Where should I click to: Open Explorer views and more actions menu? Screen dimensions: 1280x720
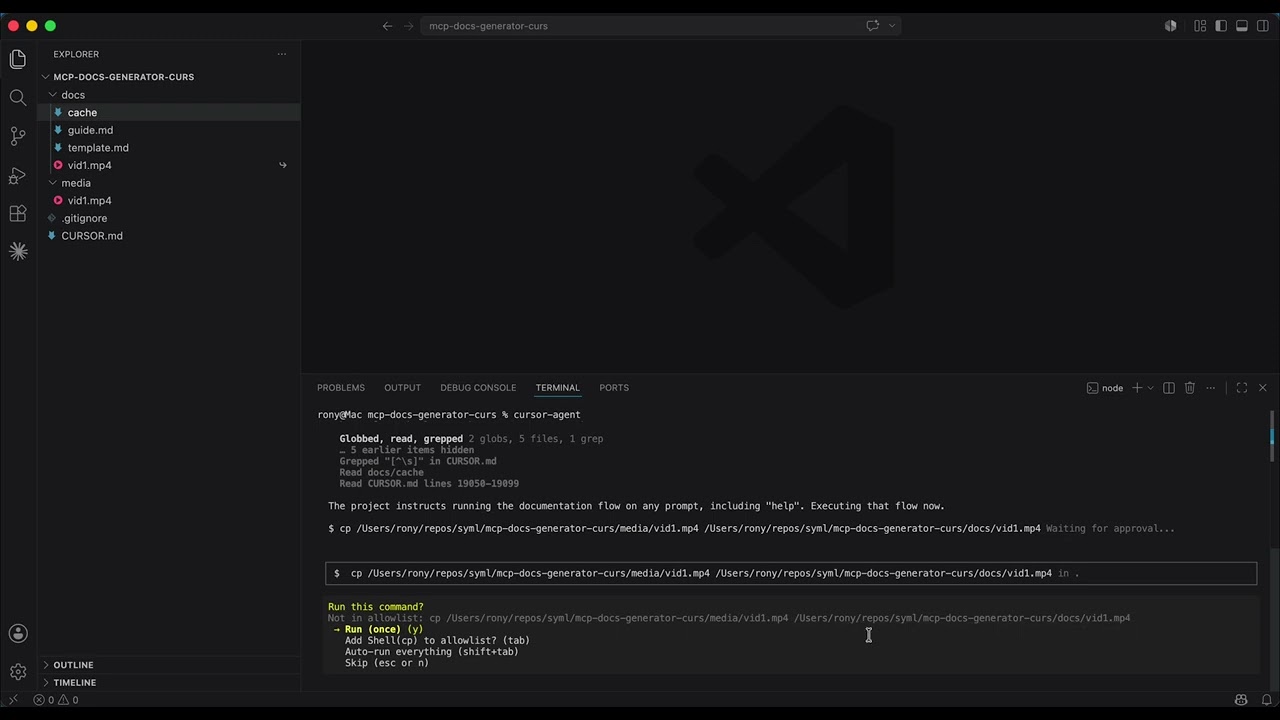(282, 54)
